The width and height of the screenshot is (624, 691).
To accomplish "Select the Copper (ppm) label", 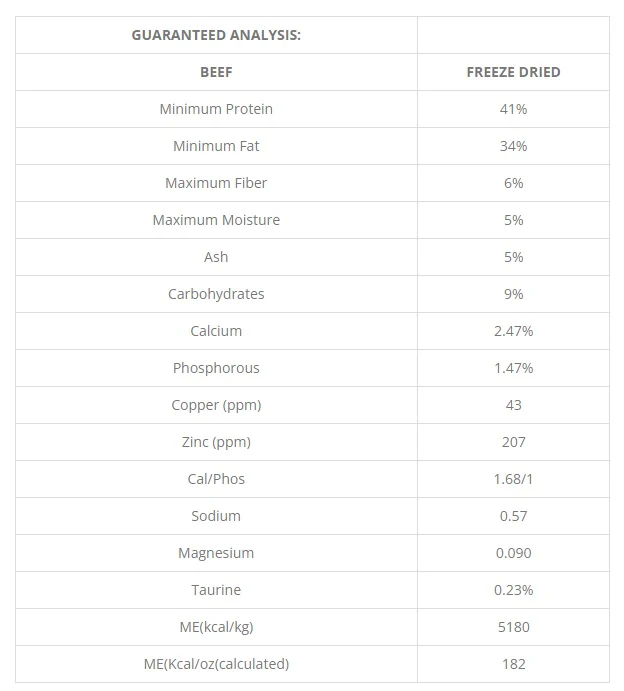I will [x=216, y=405].
